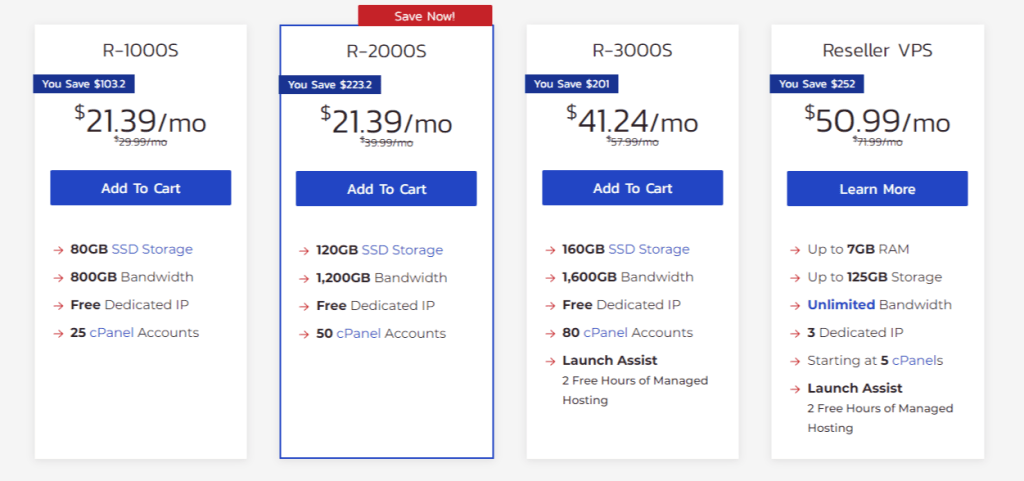
Task: Add the R-3000S plan to cart
Action: (632, 188)
